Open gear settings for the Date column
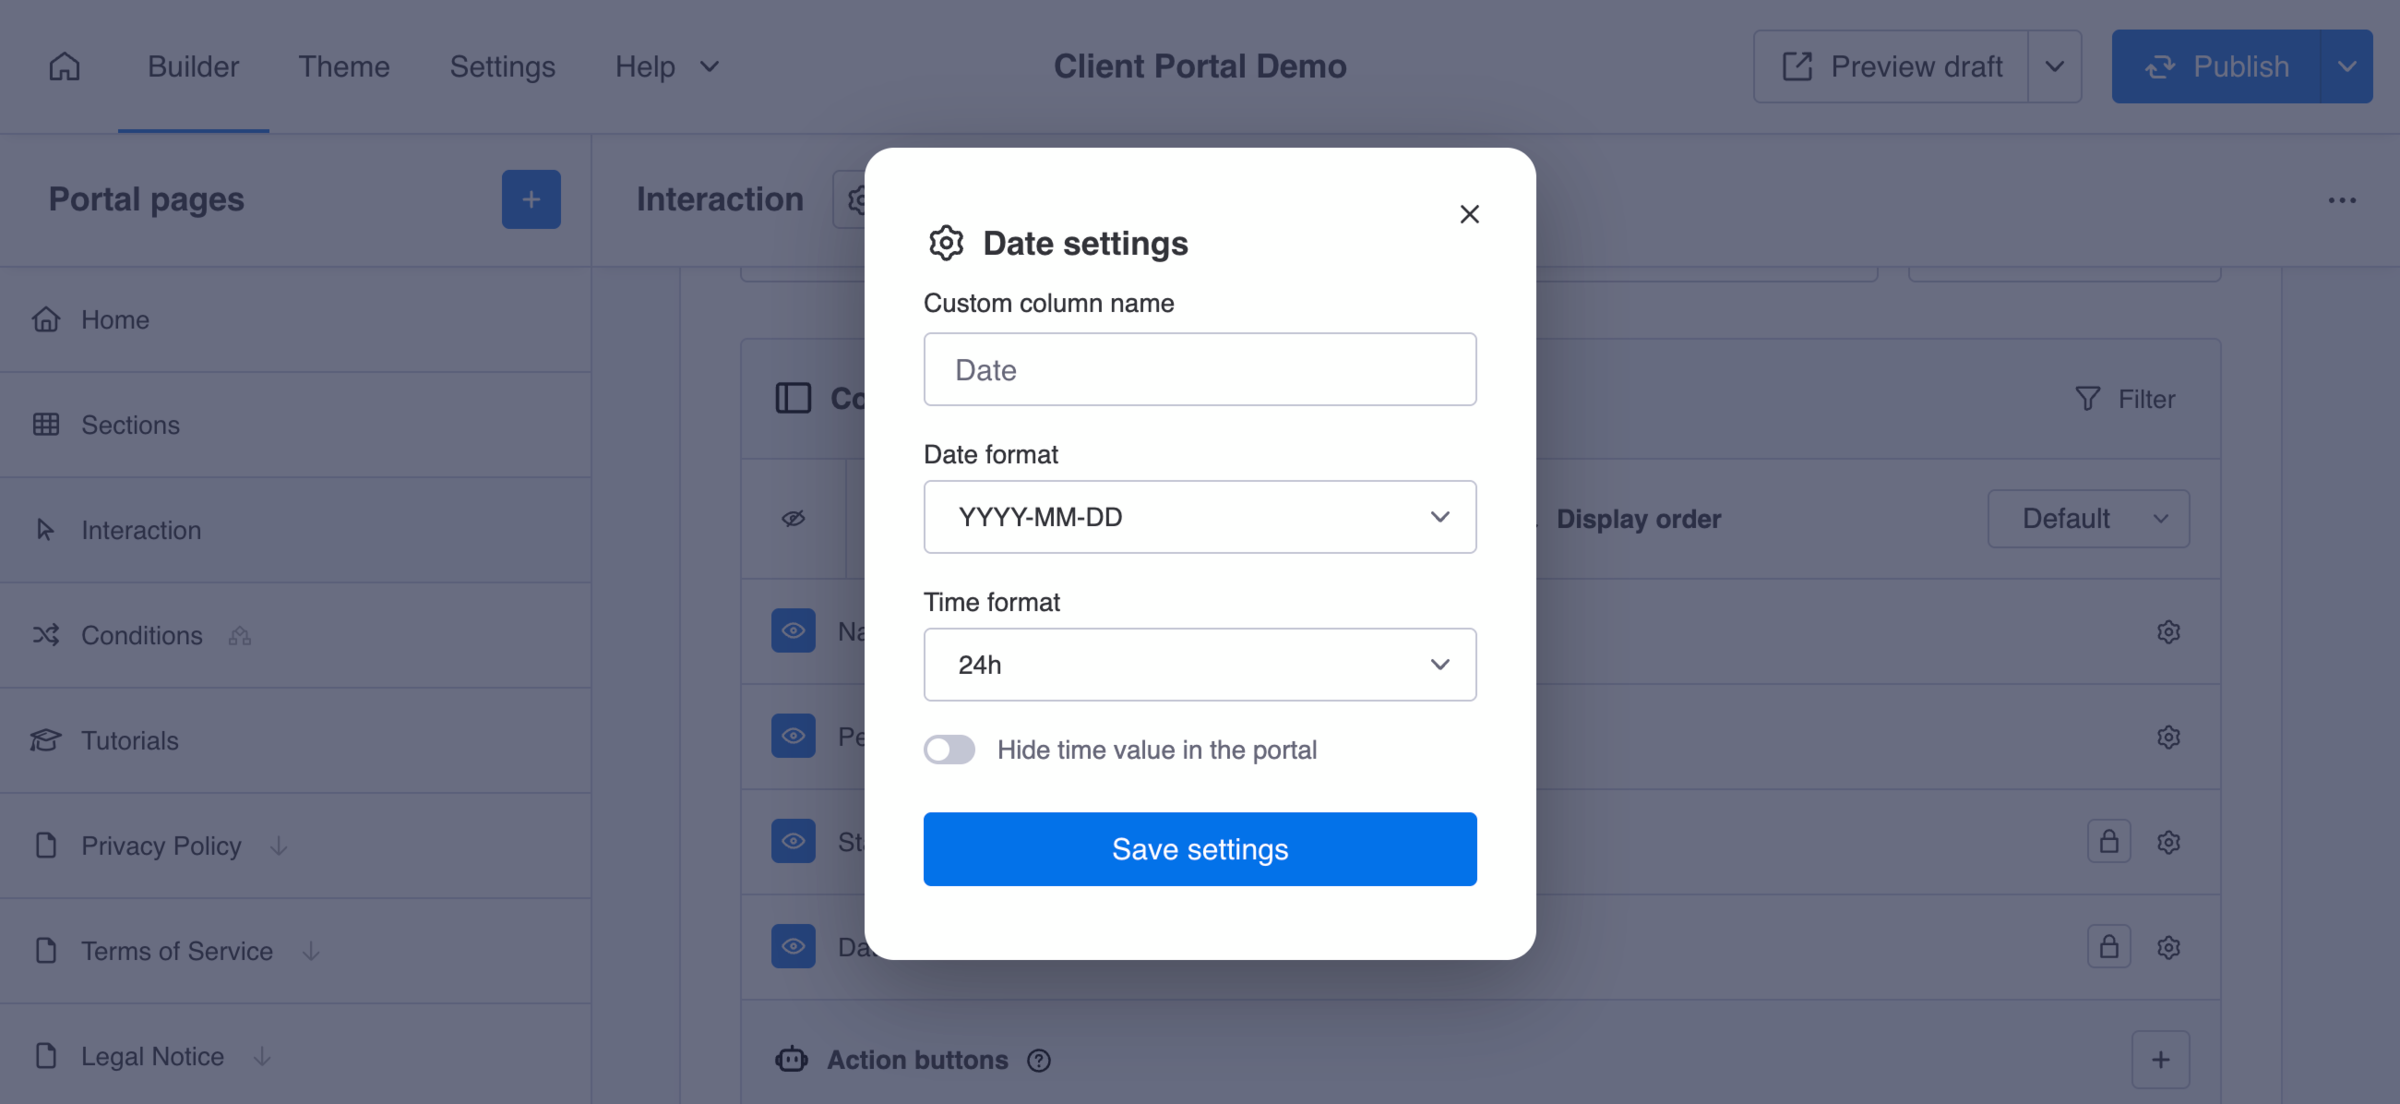 2168,947
